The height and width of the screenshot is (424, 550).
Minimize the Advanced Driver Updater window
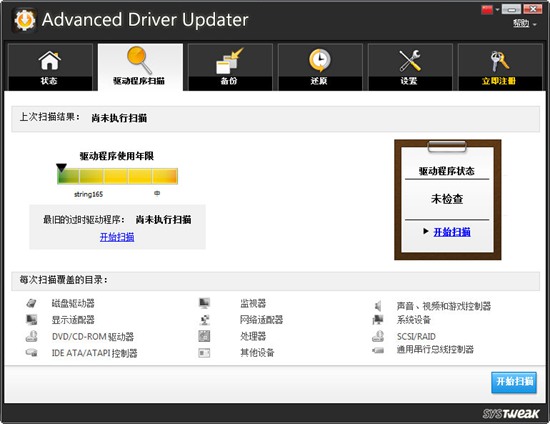tap(511, 9)
